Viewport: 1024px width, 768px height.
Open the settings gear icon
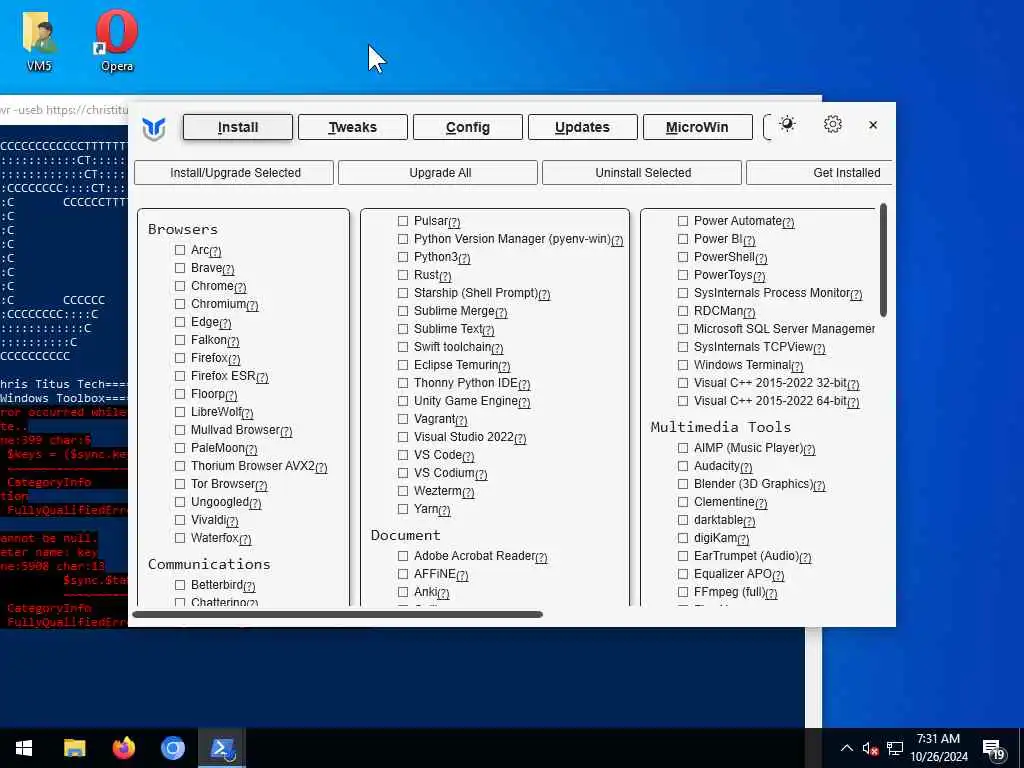833,124
